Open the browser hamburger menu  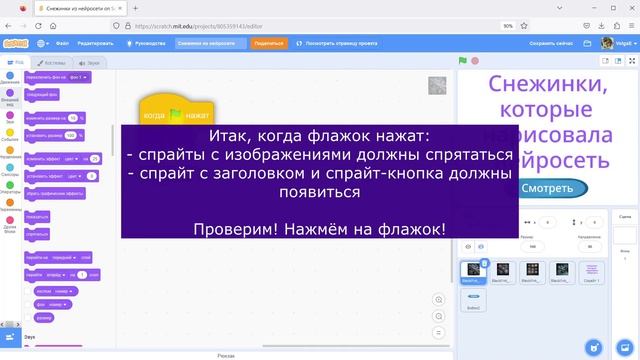click(631, 26)
